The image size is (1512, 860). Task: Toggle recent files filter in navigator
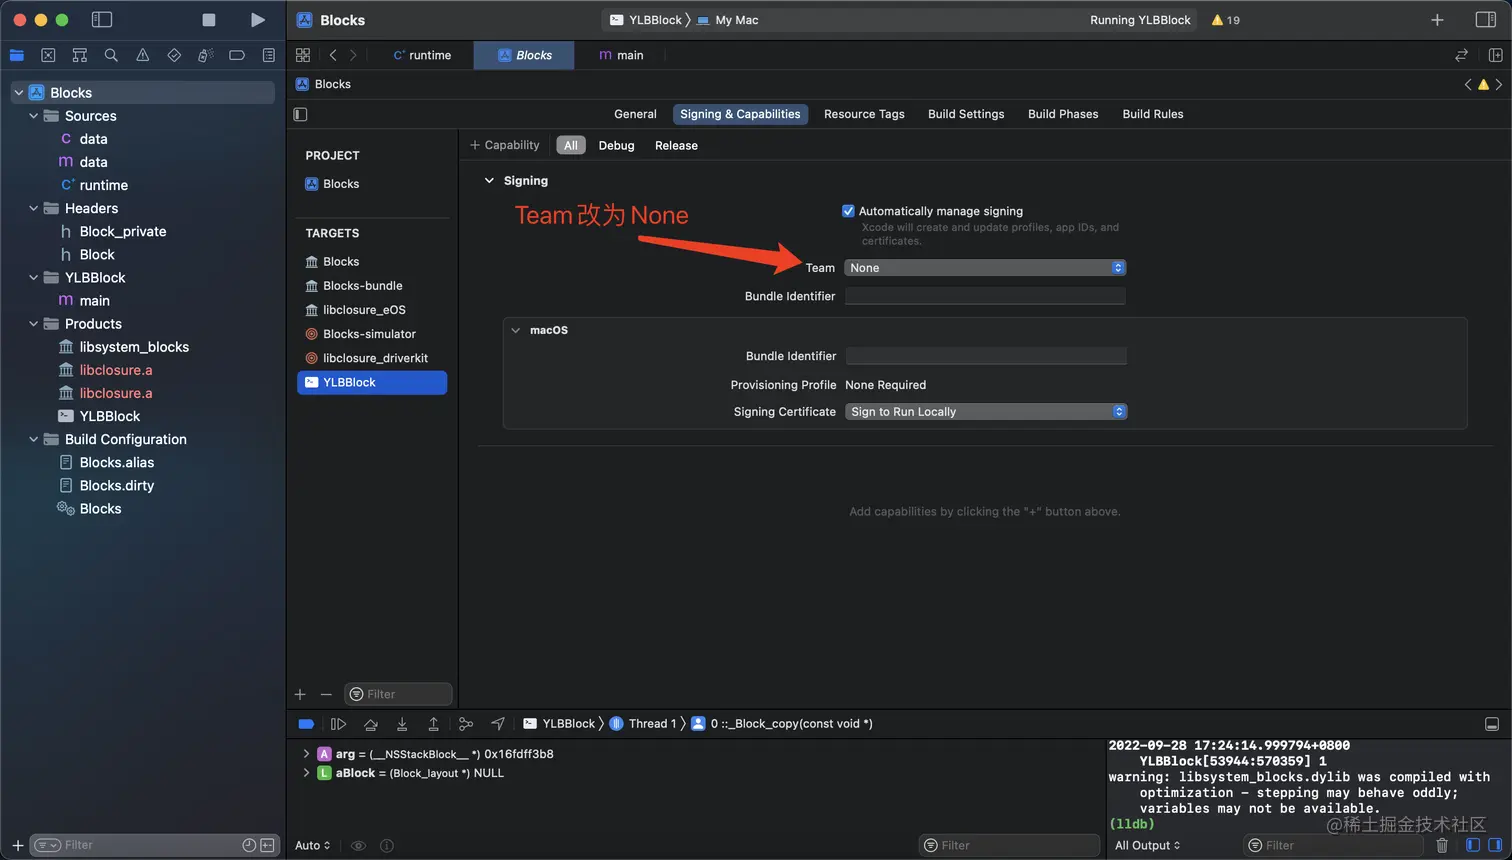(x=249, y=845)
